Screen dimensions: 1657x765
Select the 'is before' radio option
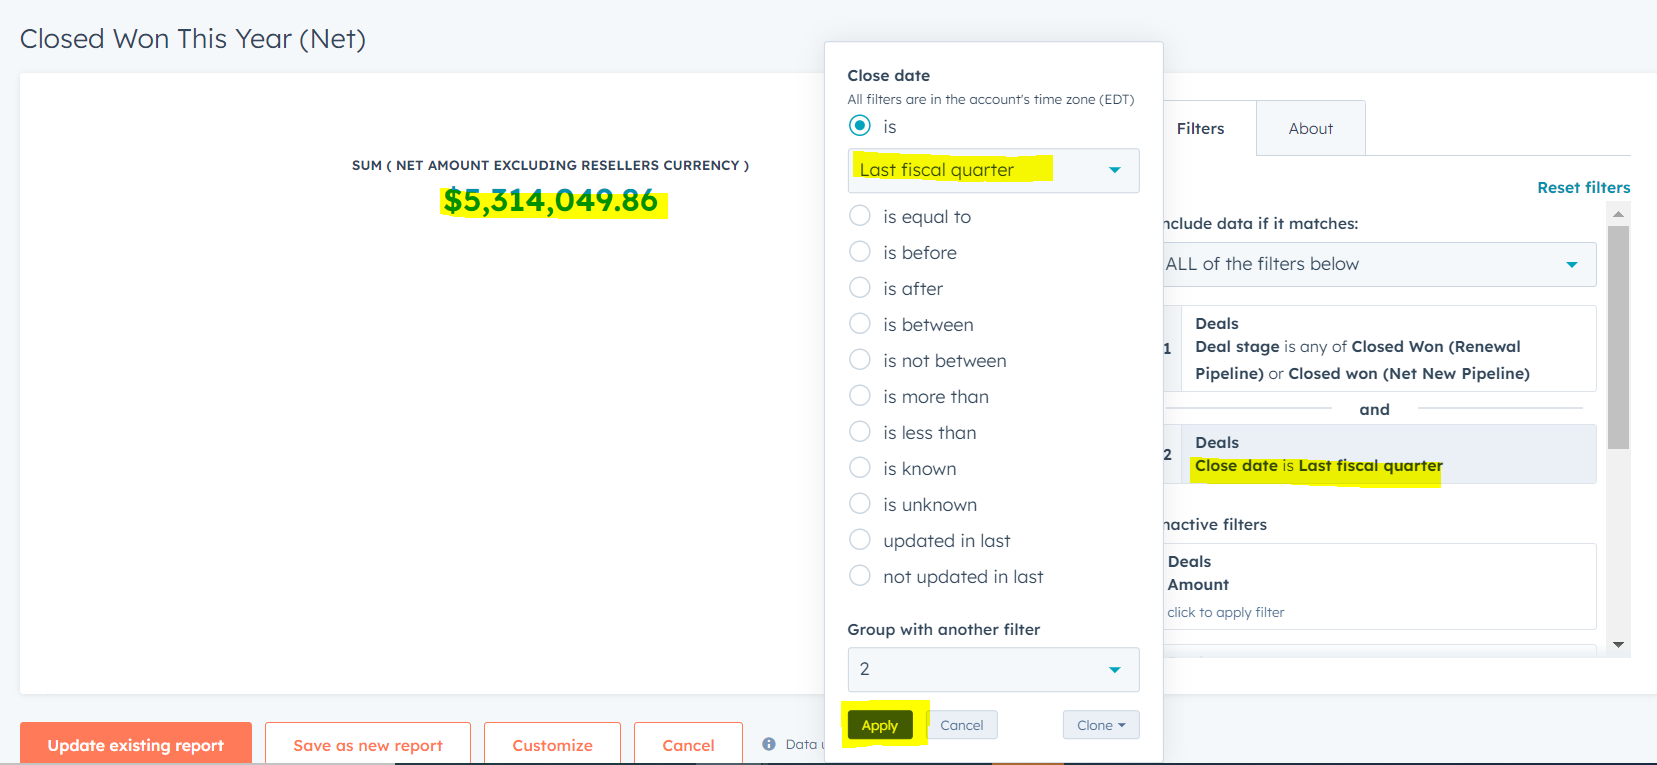tap(859, 252)
